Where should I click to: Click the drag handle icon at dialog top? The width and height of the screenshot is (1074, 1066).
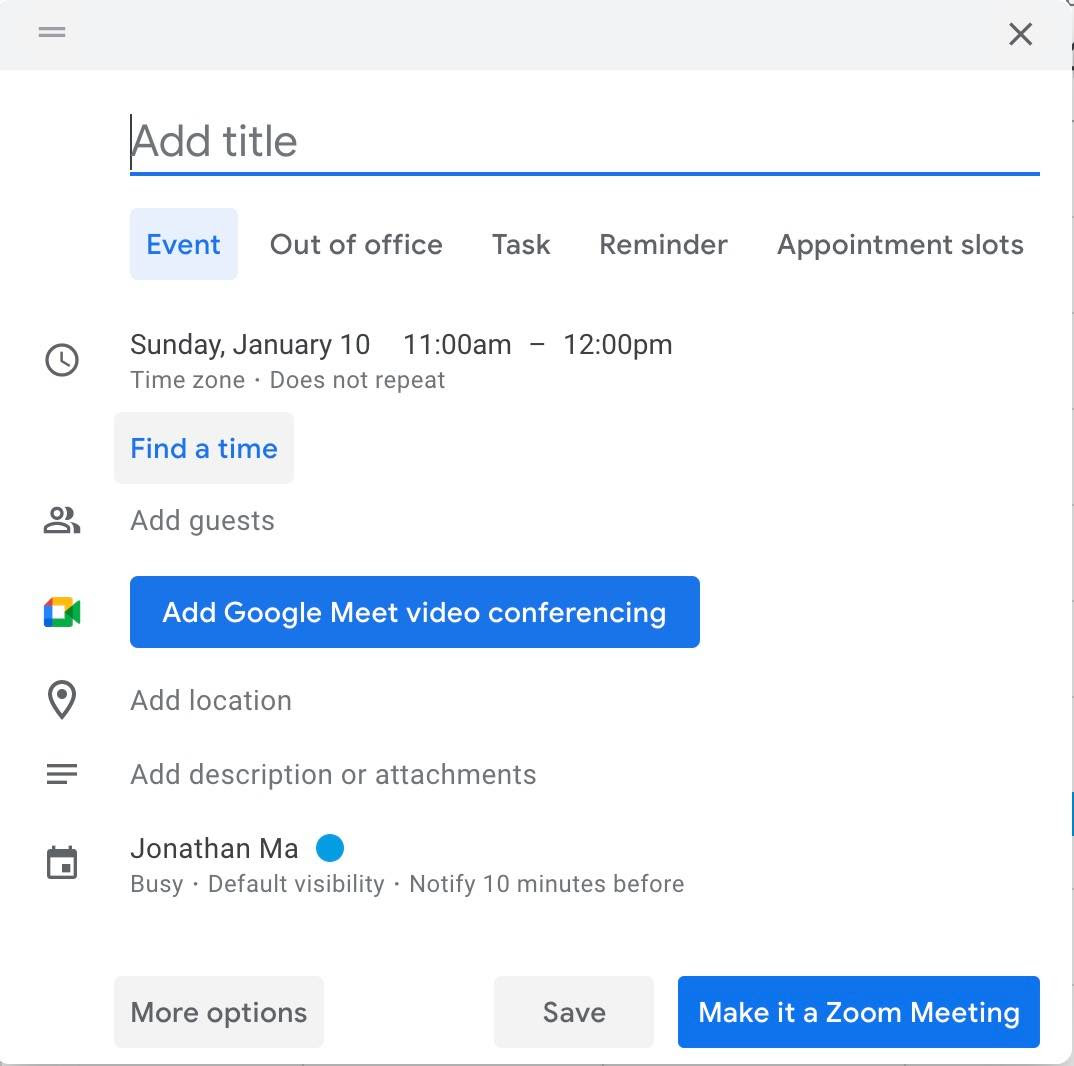[x=52, y=32]
